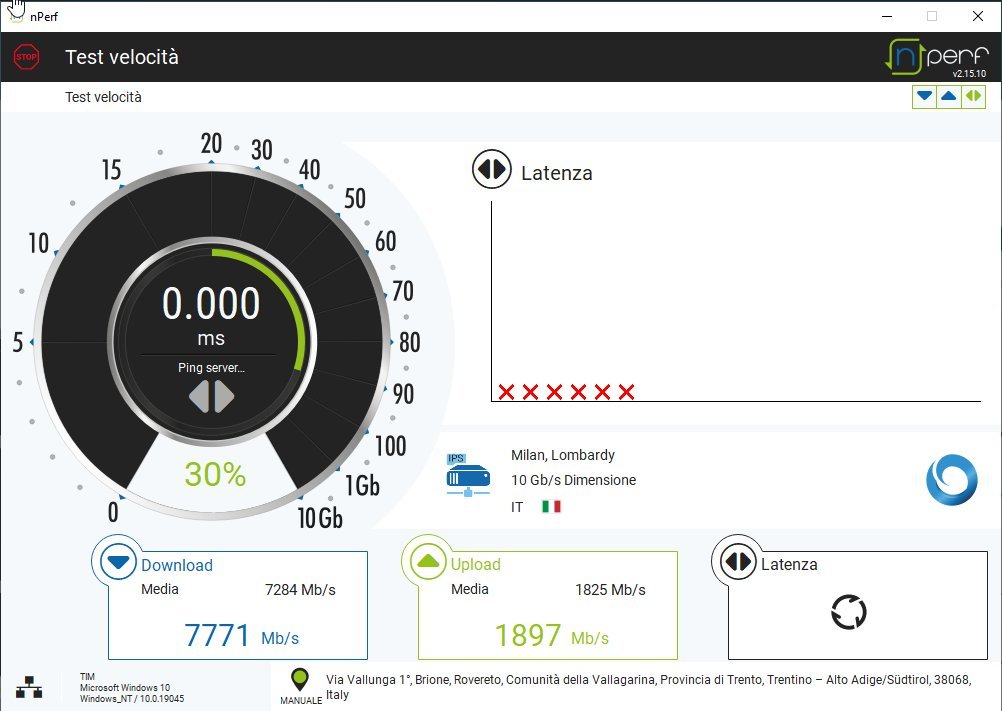Click the 30% progress indicator on gauge
Viewport: 1002px width, 711px height.
click(x=214, y=474)
